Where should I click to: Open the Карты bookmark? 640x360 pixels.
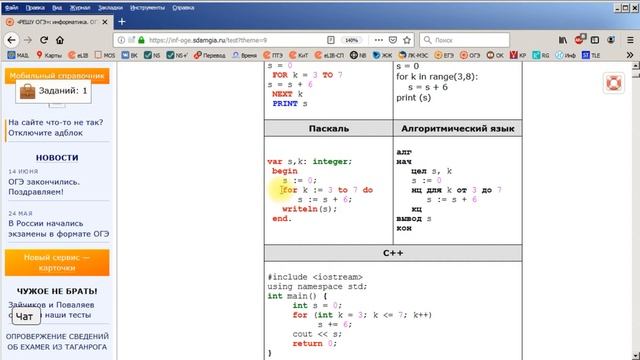click(49, 55)
